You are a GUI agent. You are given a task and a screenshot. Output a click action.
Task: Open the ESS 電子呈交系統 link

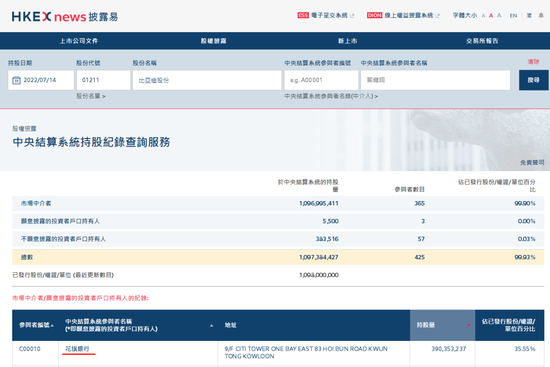[326, 15]
